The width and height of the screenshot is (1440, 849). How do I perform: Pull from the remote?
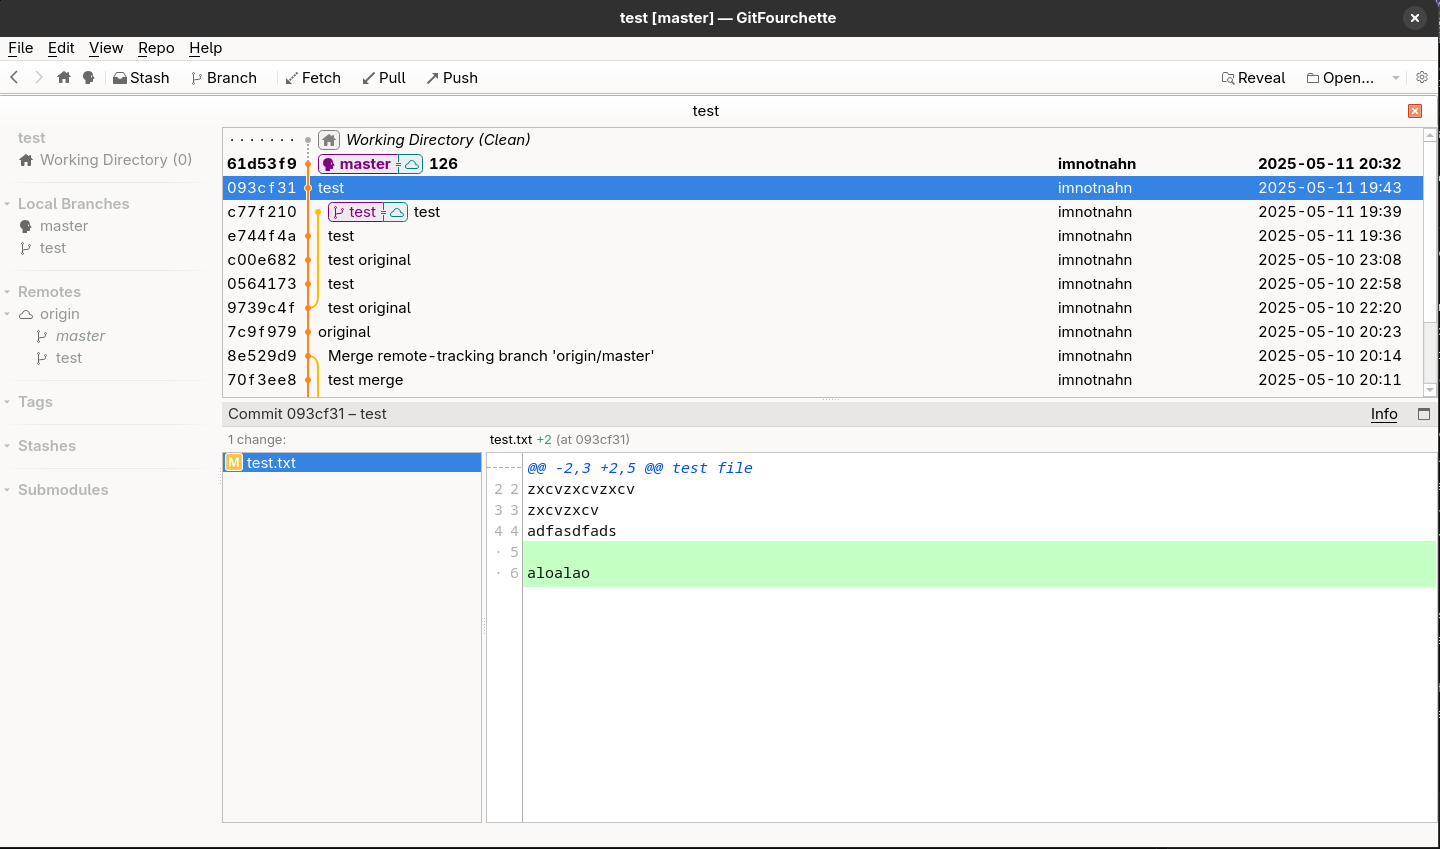(383, 77)
